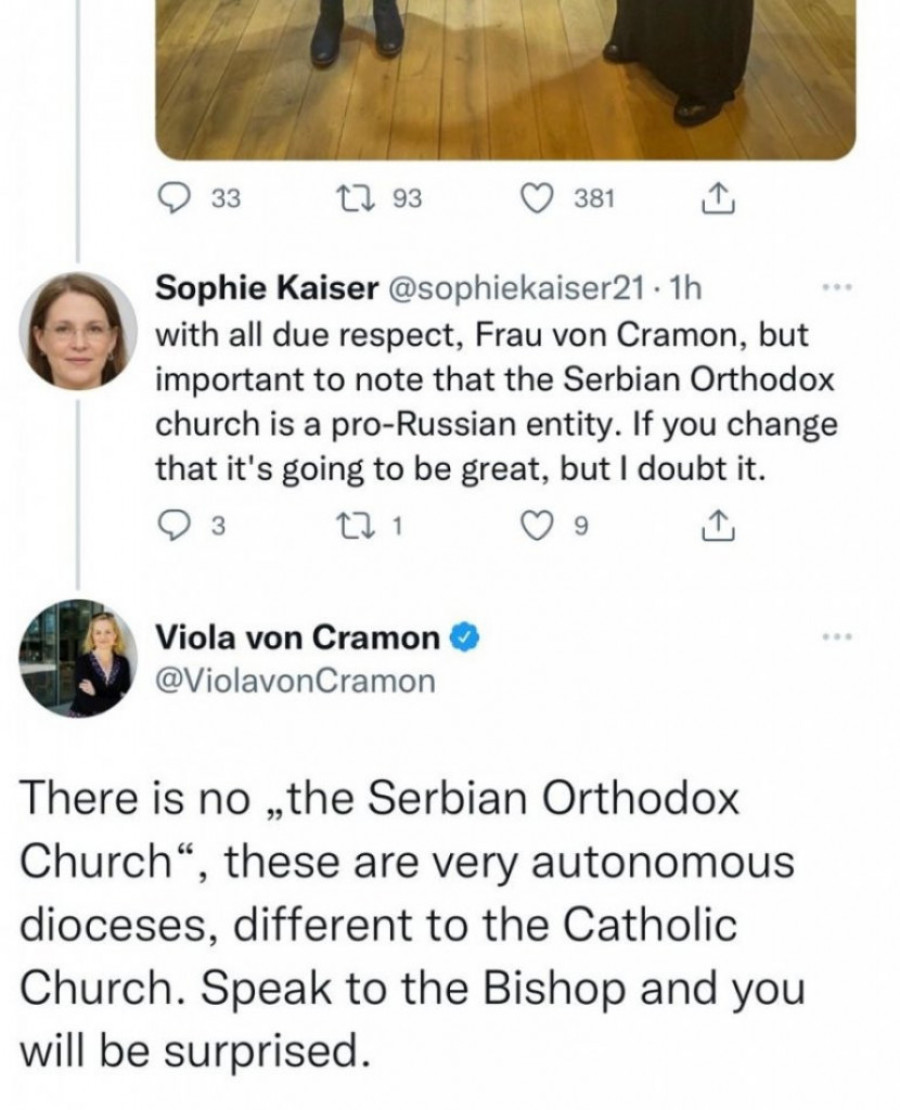
Task: Open Viola von Cramon's profile picture
Action: click(78, 657)
